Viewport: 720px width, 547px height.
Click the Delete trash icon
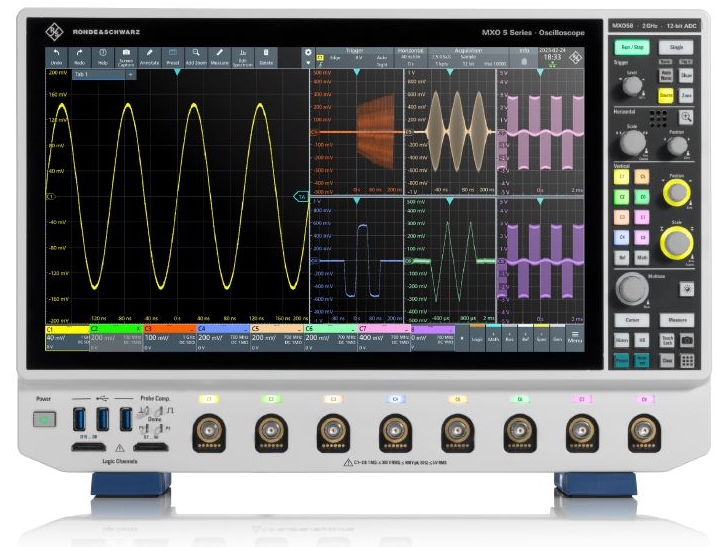pos(266,55)
